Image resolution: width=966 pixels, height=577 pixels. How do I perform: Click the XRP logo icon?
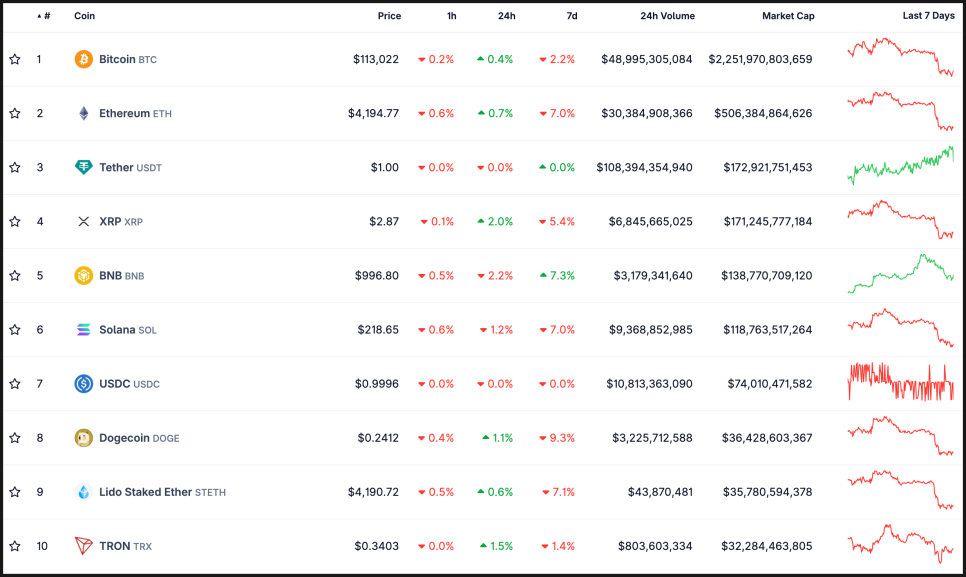(84, 222)
